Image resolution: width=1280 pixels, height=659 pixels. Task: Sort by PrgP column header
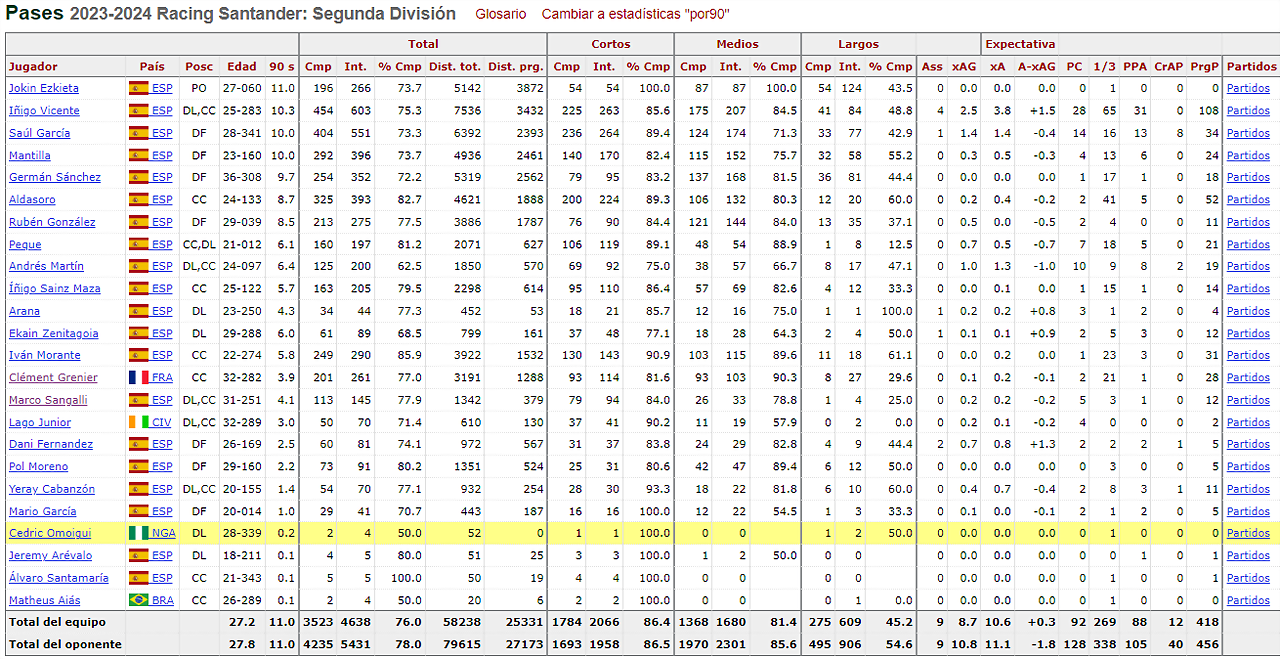pyautogui.click(x=1205, y=66)
